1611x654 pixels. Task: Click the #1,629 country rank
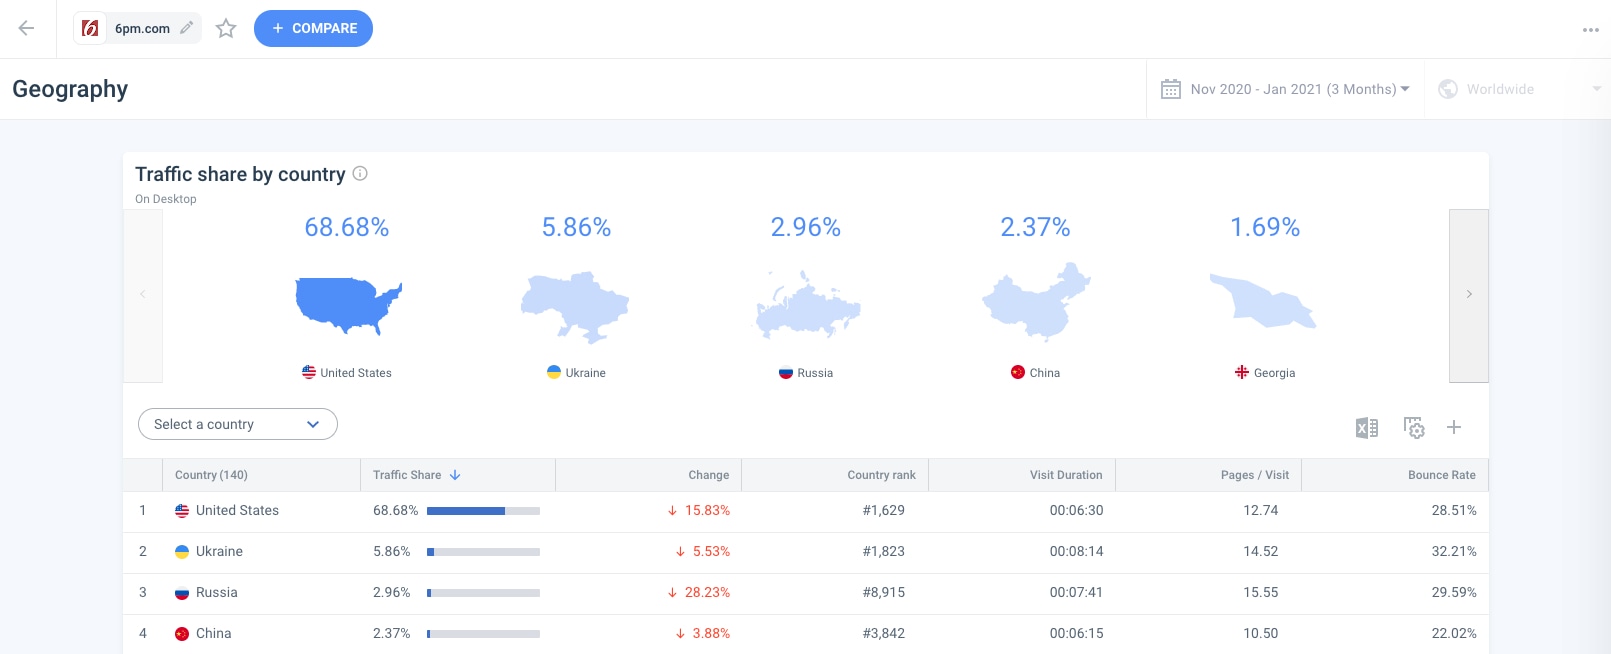click(x=884, y=510)
